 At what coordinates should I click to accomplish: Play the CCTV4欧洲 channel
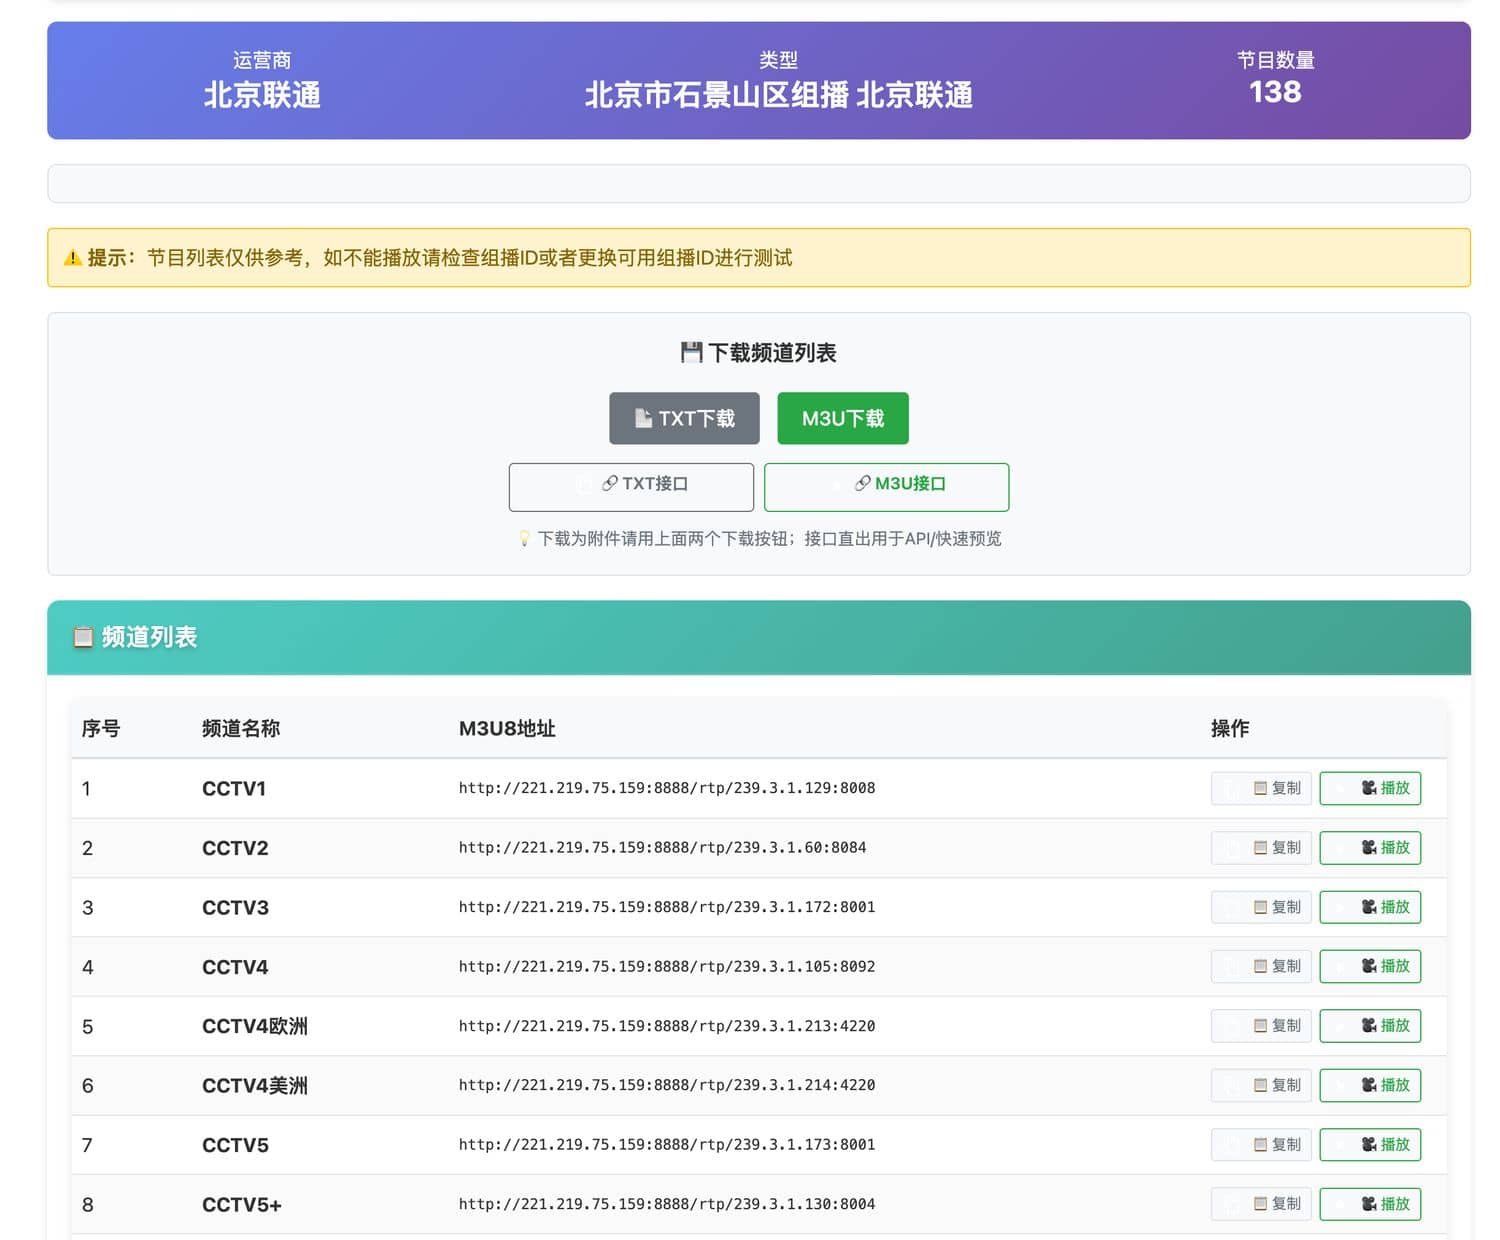[x=1370, y=1026]
